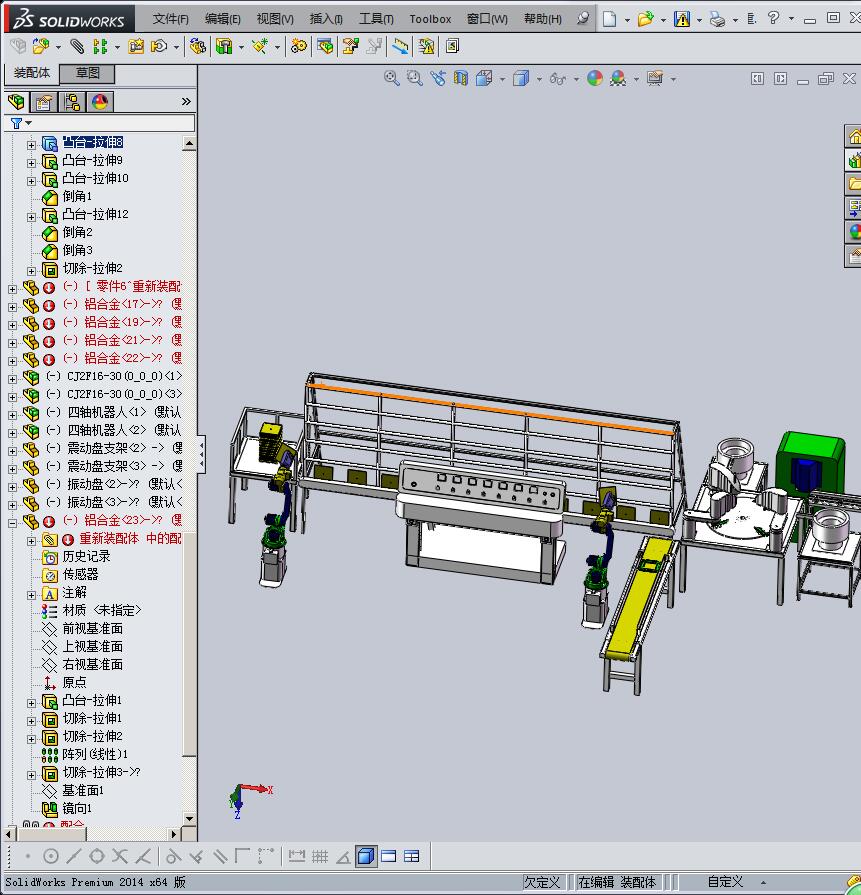Image resolution: width=861 pixels, height=895 pixels.
Task: Toggle the shaded display button in bottom toolbar
Action: pos(366,856)
